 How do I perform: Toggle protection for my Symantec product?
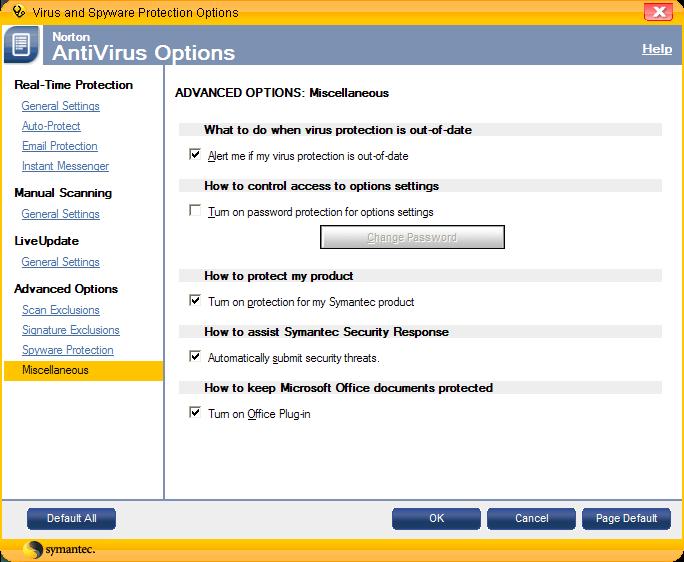pos(195,300)
